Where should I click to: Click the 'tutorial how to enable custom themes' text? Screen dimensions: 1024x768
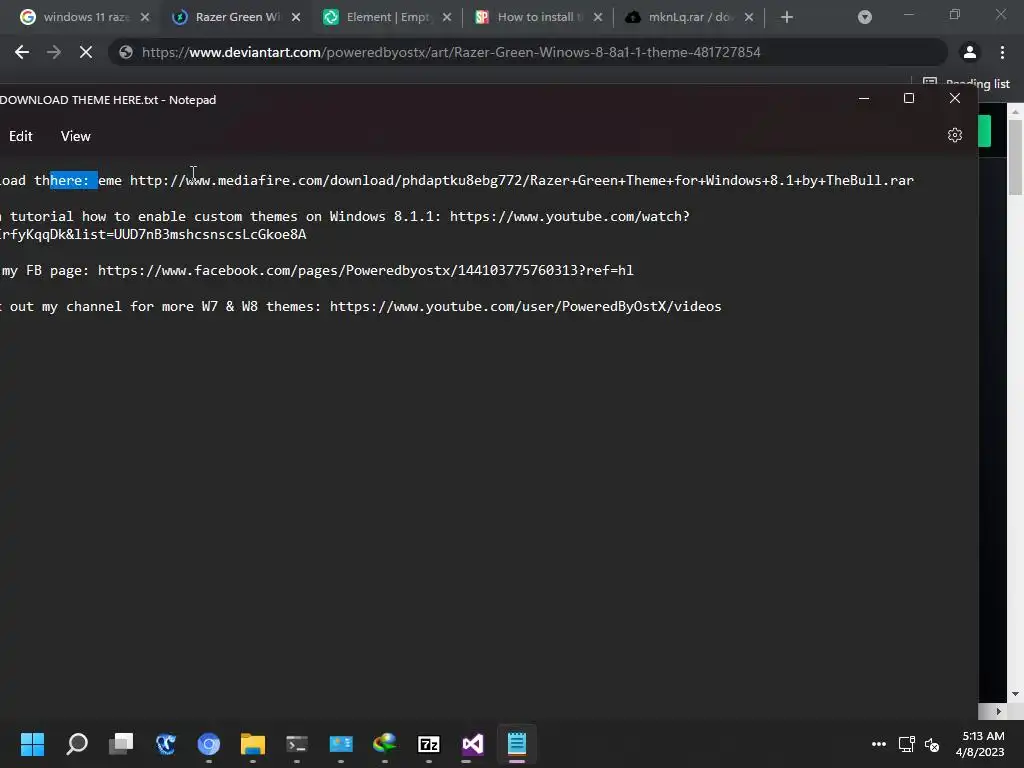[x=153, y=216]
